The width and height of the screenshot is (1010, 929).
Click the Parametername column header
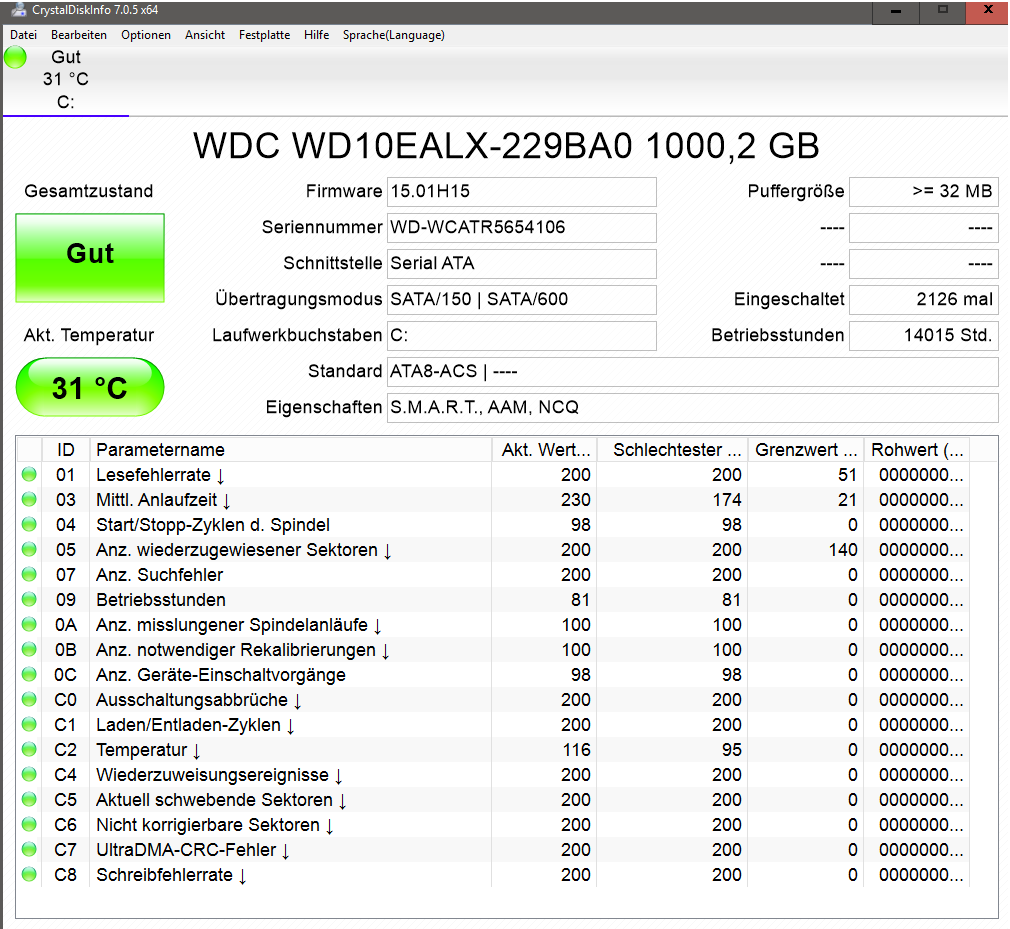pyautogui.click(x=291, y=450)
